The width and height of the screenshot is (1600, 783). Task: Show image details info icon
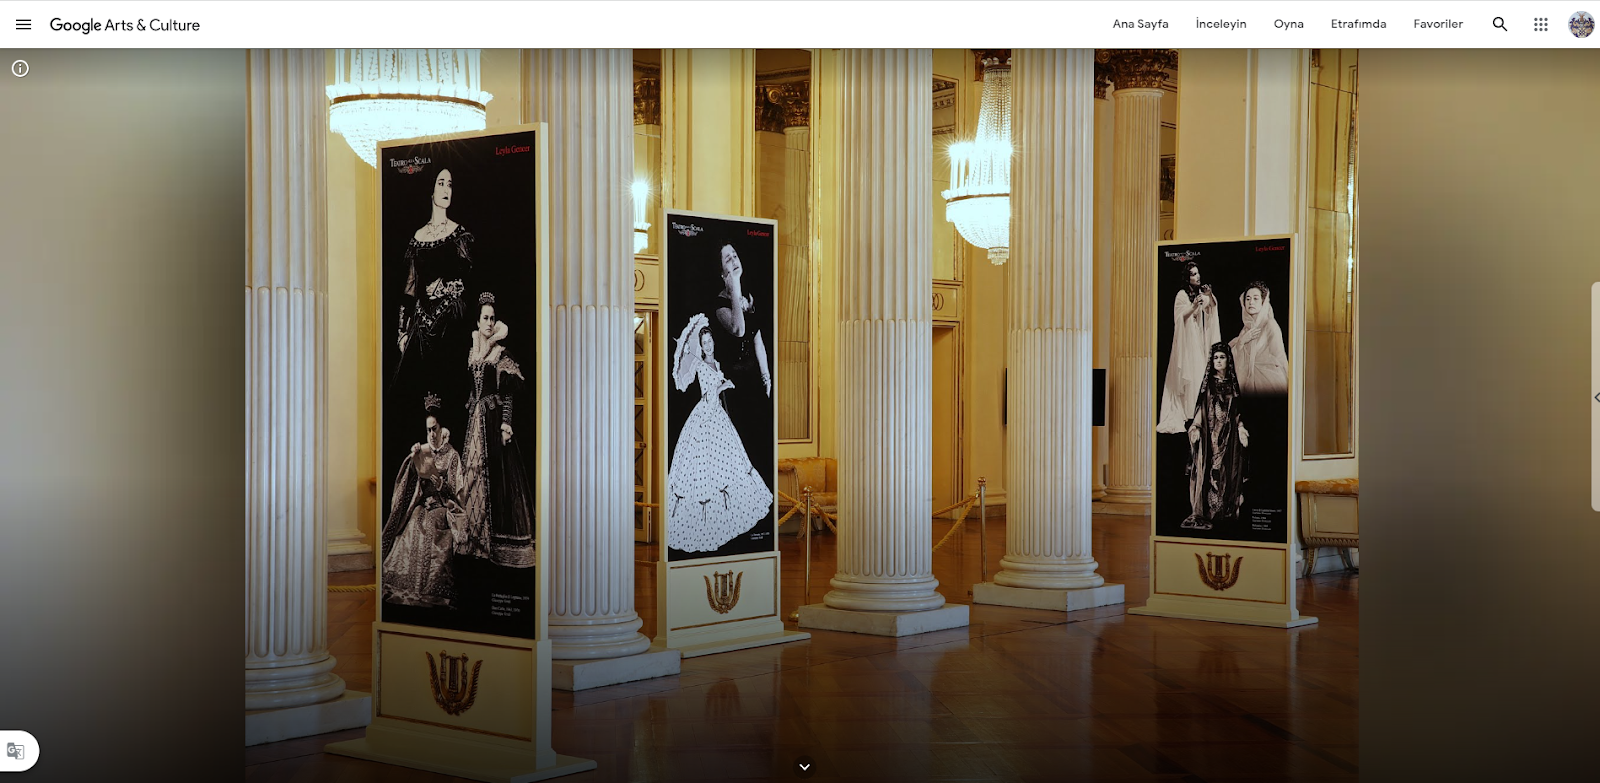pos(20,68)
